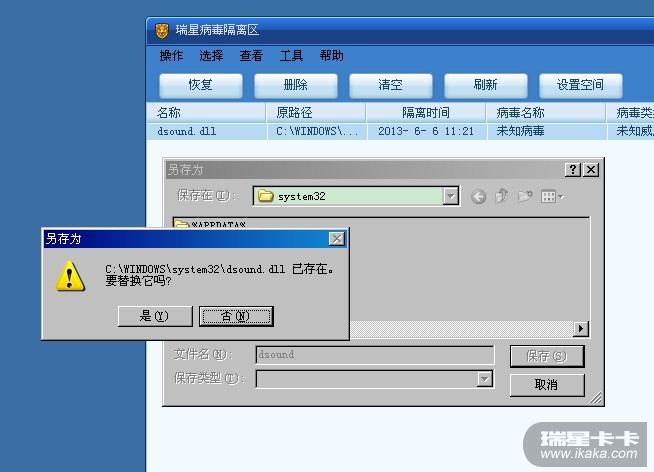Viewport: 654px width, 472px height.
Task: Select the dsound.dll quarantine entry
Action: pos(187,131)
